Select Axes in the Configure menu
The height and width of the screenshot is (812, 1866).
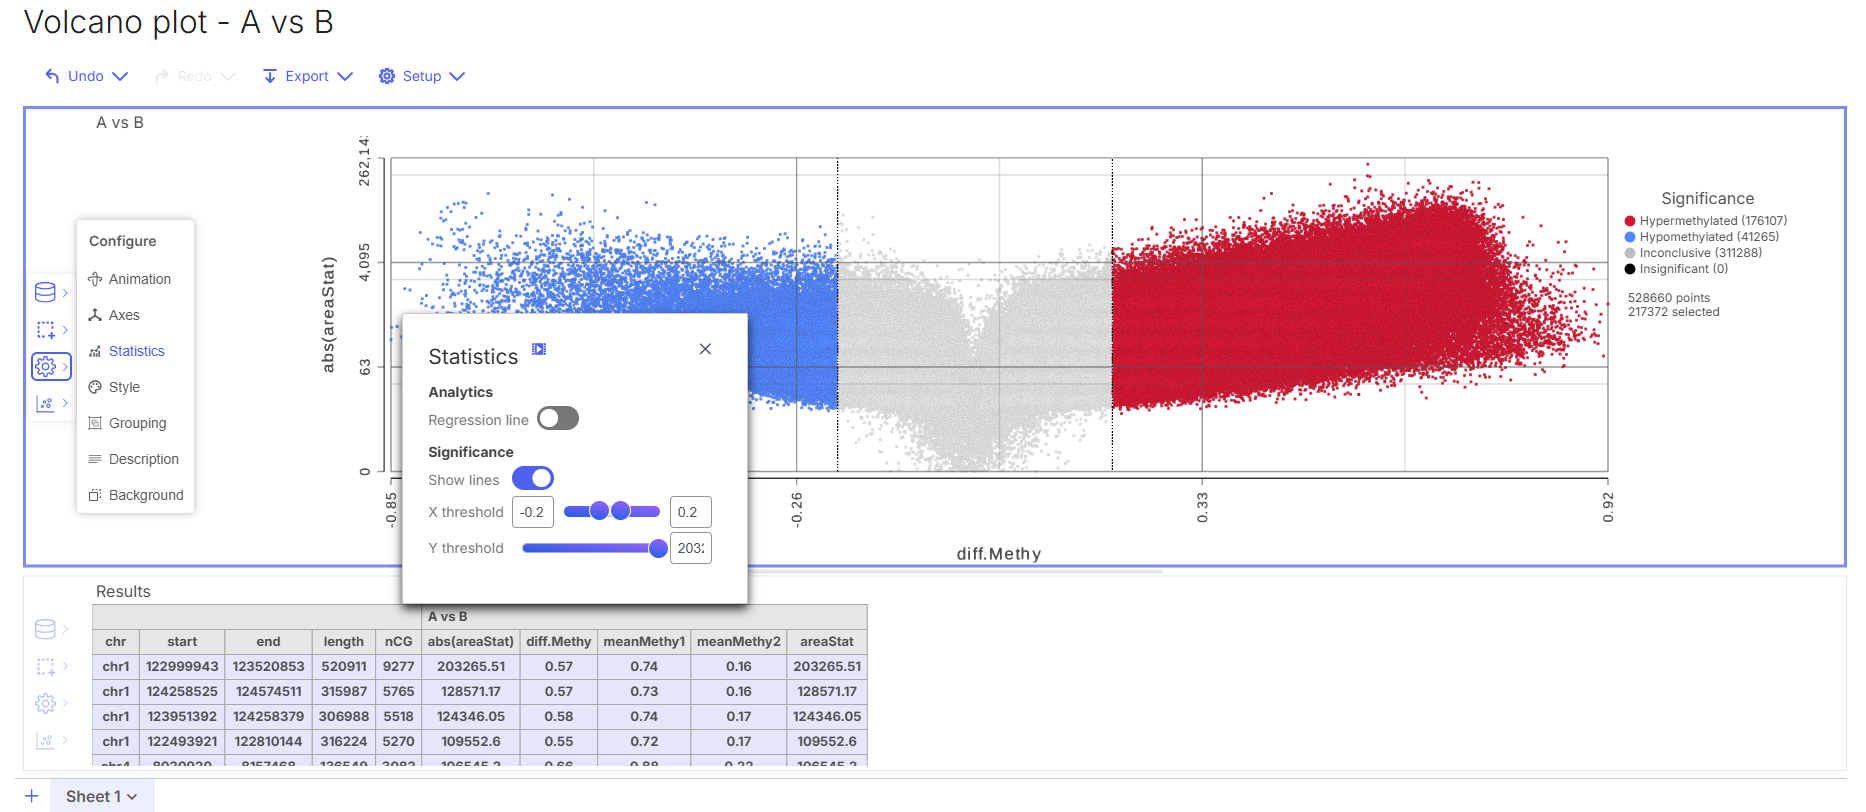coord(124,315)
